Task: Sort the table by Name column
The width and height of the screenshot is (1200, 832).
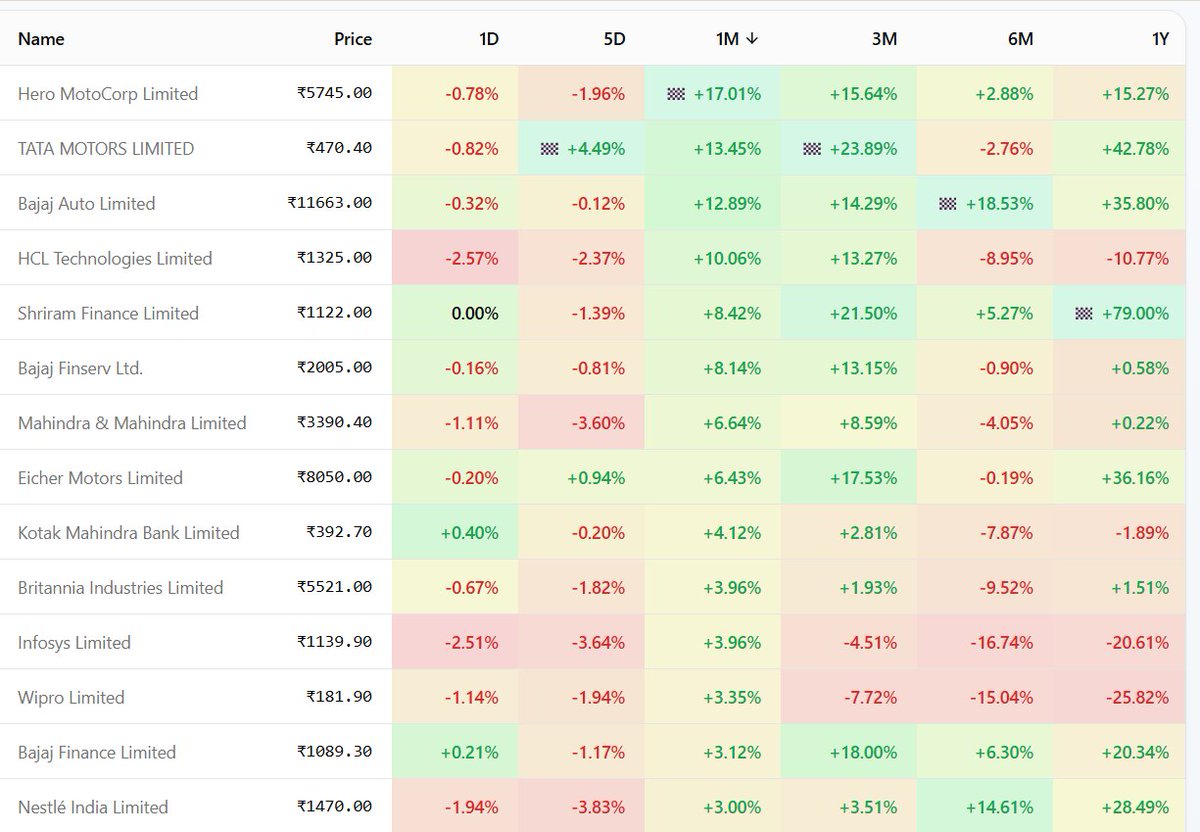Action: 41,39
